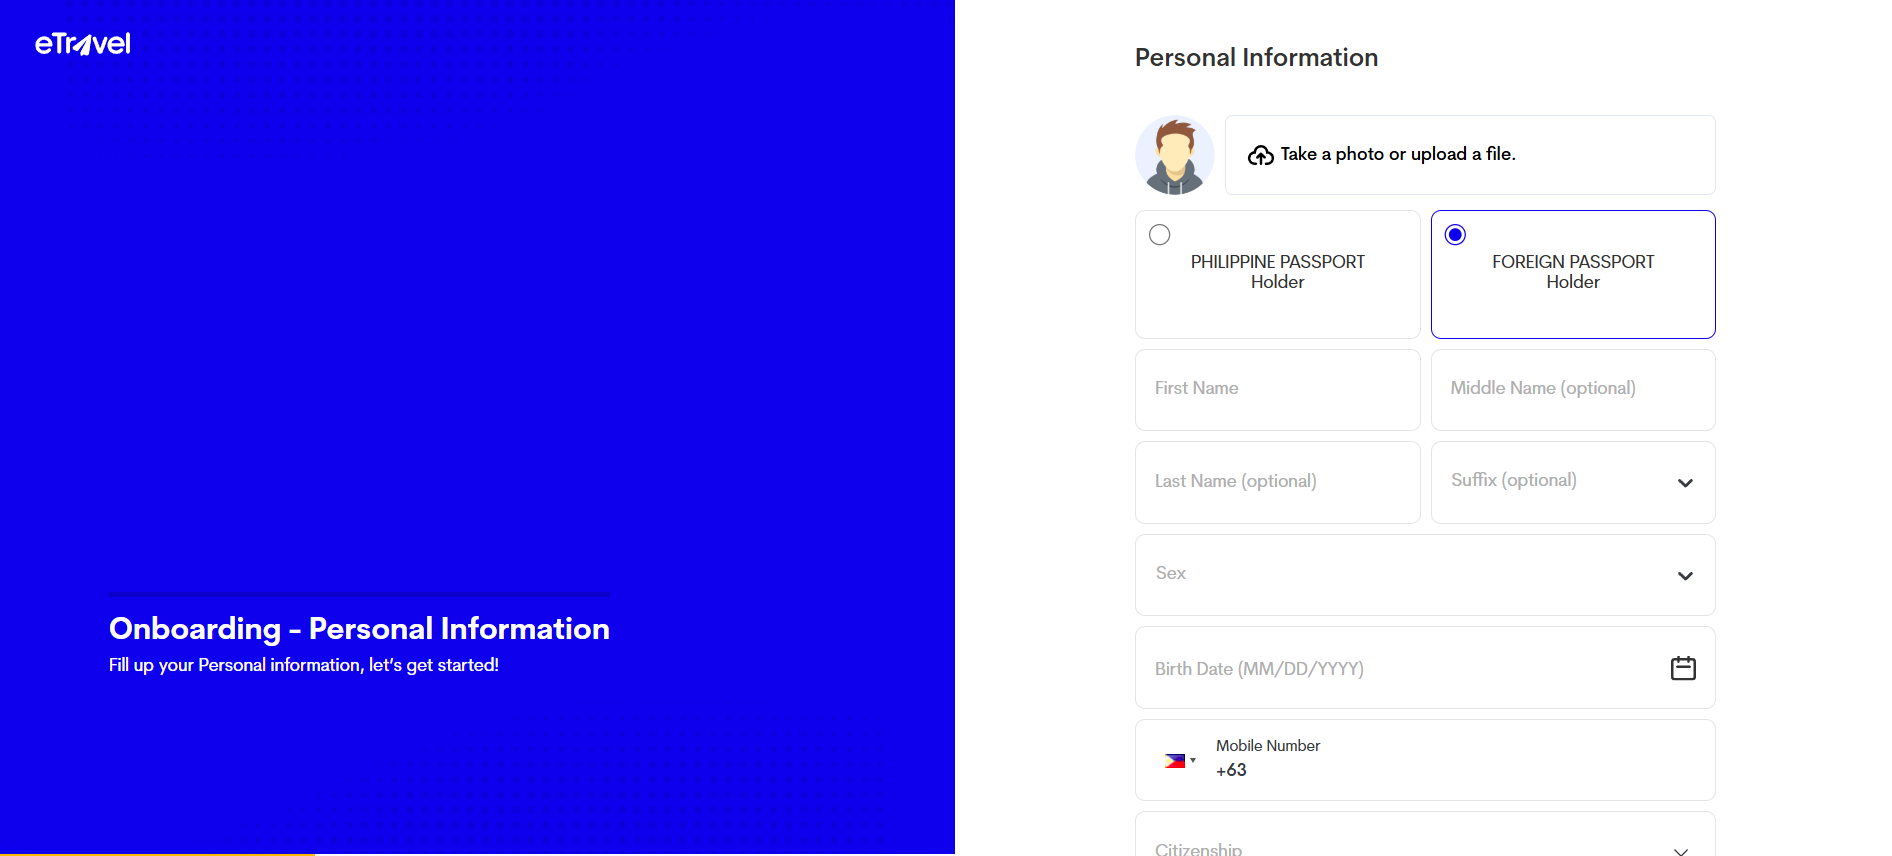Select the Foreign Passport Holder radio button
Viewport: 1892px width, 856px height.
tap(1456, 235)
